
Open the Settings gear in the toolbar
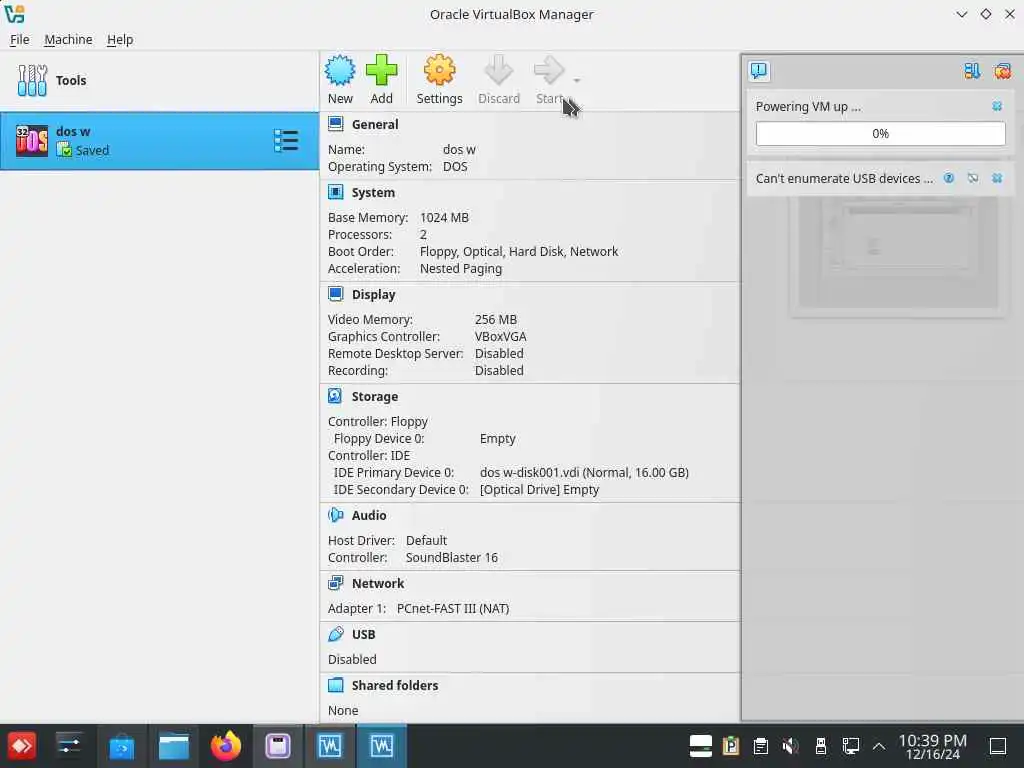point(439,80)
